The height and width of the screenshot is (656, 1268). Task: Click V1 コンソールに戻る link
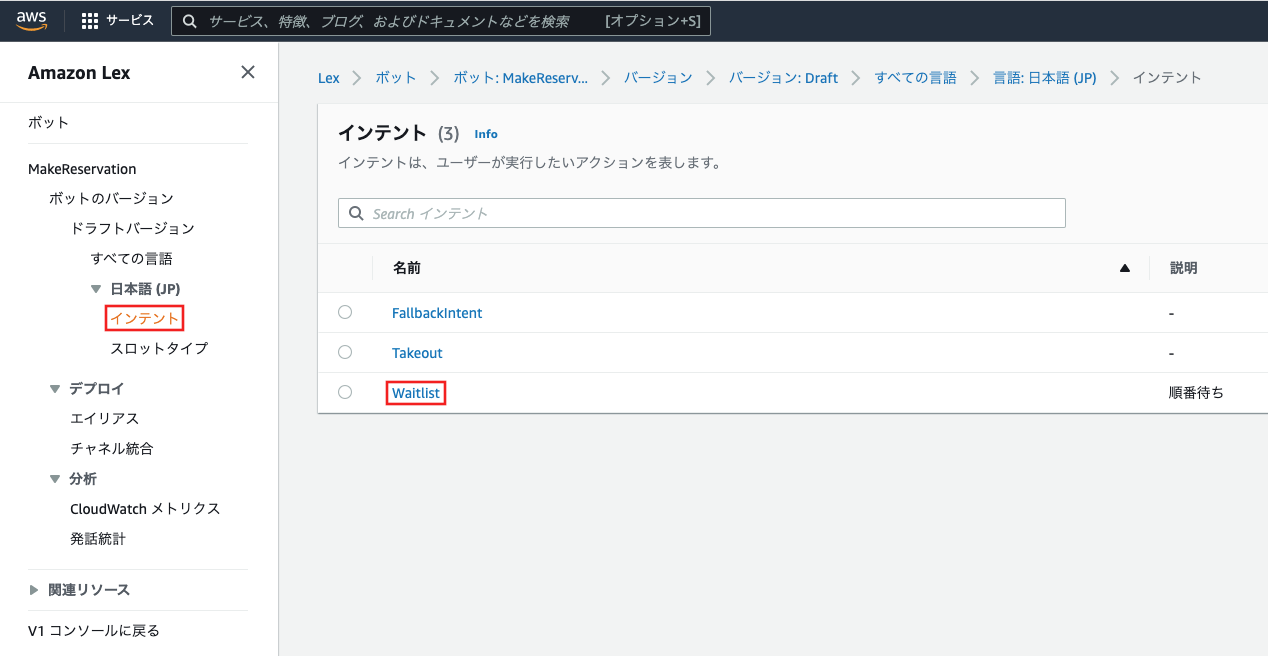pos(94,630)
